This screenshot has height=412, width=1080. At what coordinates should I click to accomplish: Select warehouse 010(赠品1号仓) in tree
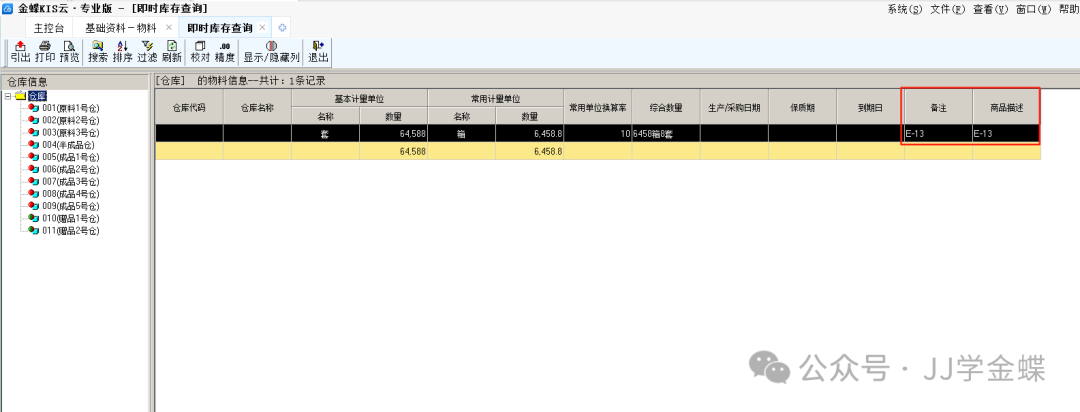pos(70,218)
